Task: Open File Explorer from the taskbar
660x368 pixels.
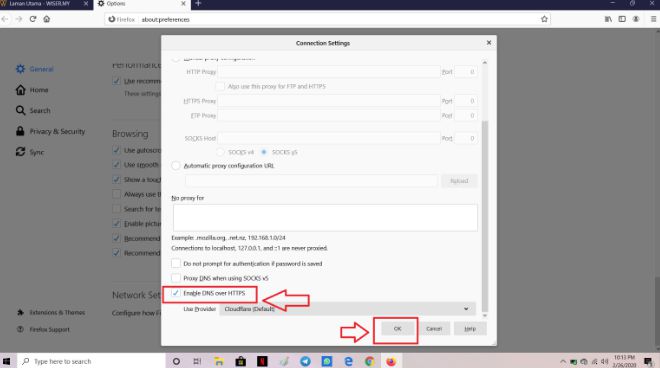Action: (219, 361)
